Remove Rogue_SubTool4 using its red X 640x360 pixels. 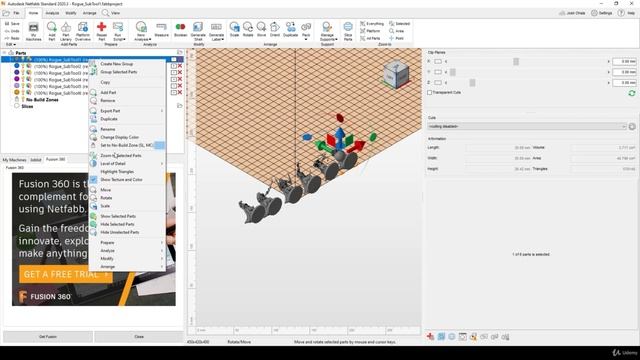pos(180,80)
